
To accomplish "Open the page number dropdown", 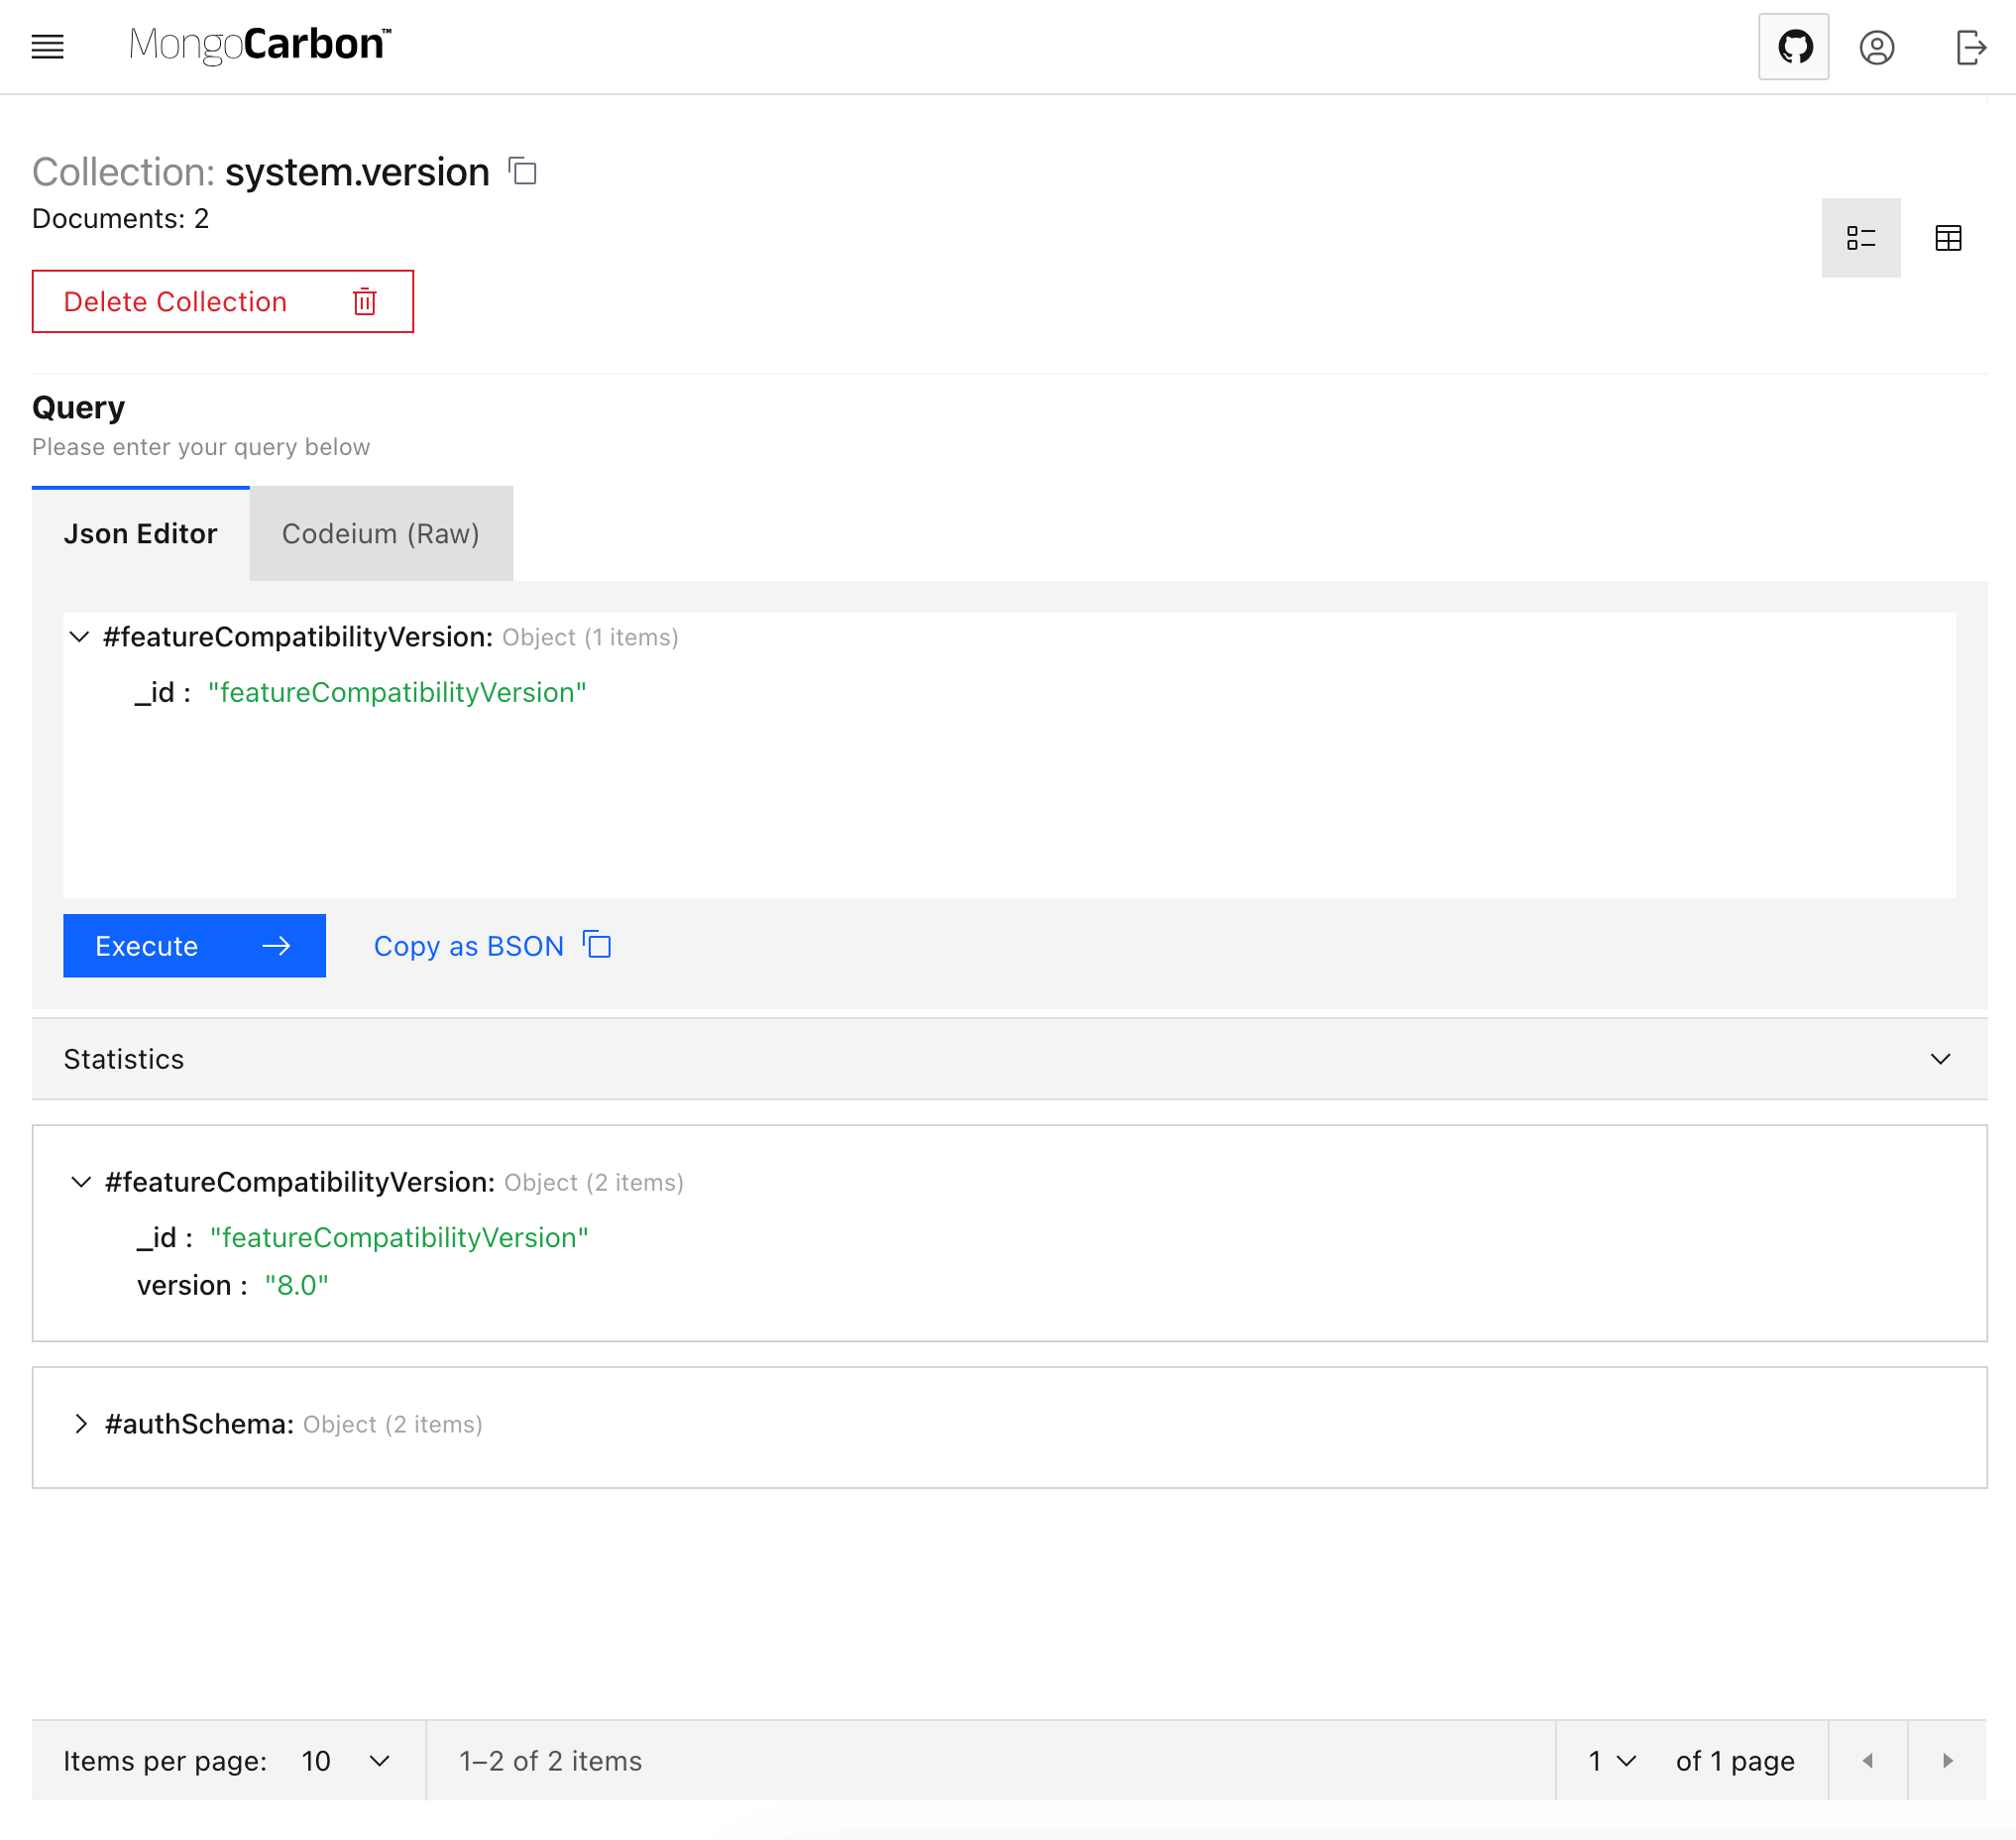I will (x=1611, y=1761).
